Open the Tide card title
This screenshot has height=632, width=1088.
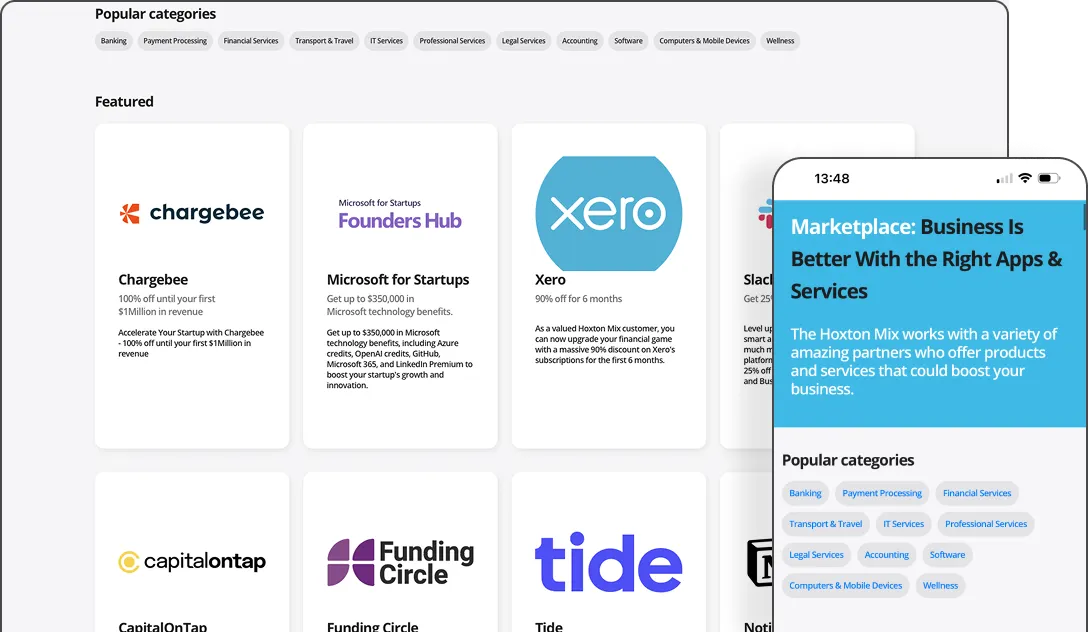tap(549, 626)
